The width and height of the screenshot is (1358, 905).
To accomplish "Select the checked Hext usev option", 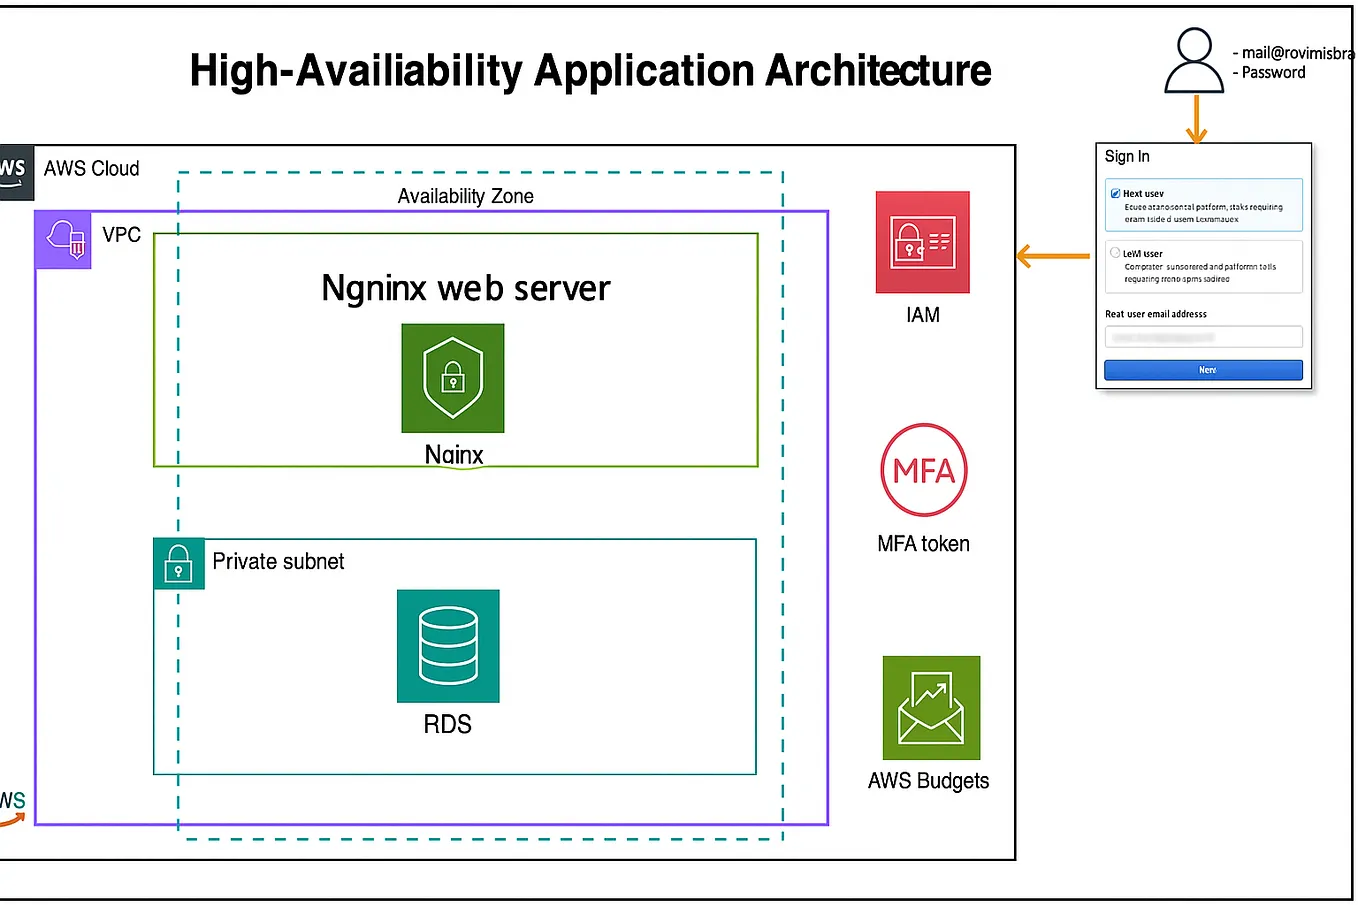I will (x=1203, y=205).
